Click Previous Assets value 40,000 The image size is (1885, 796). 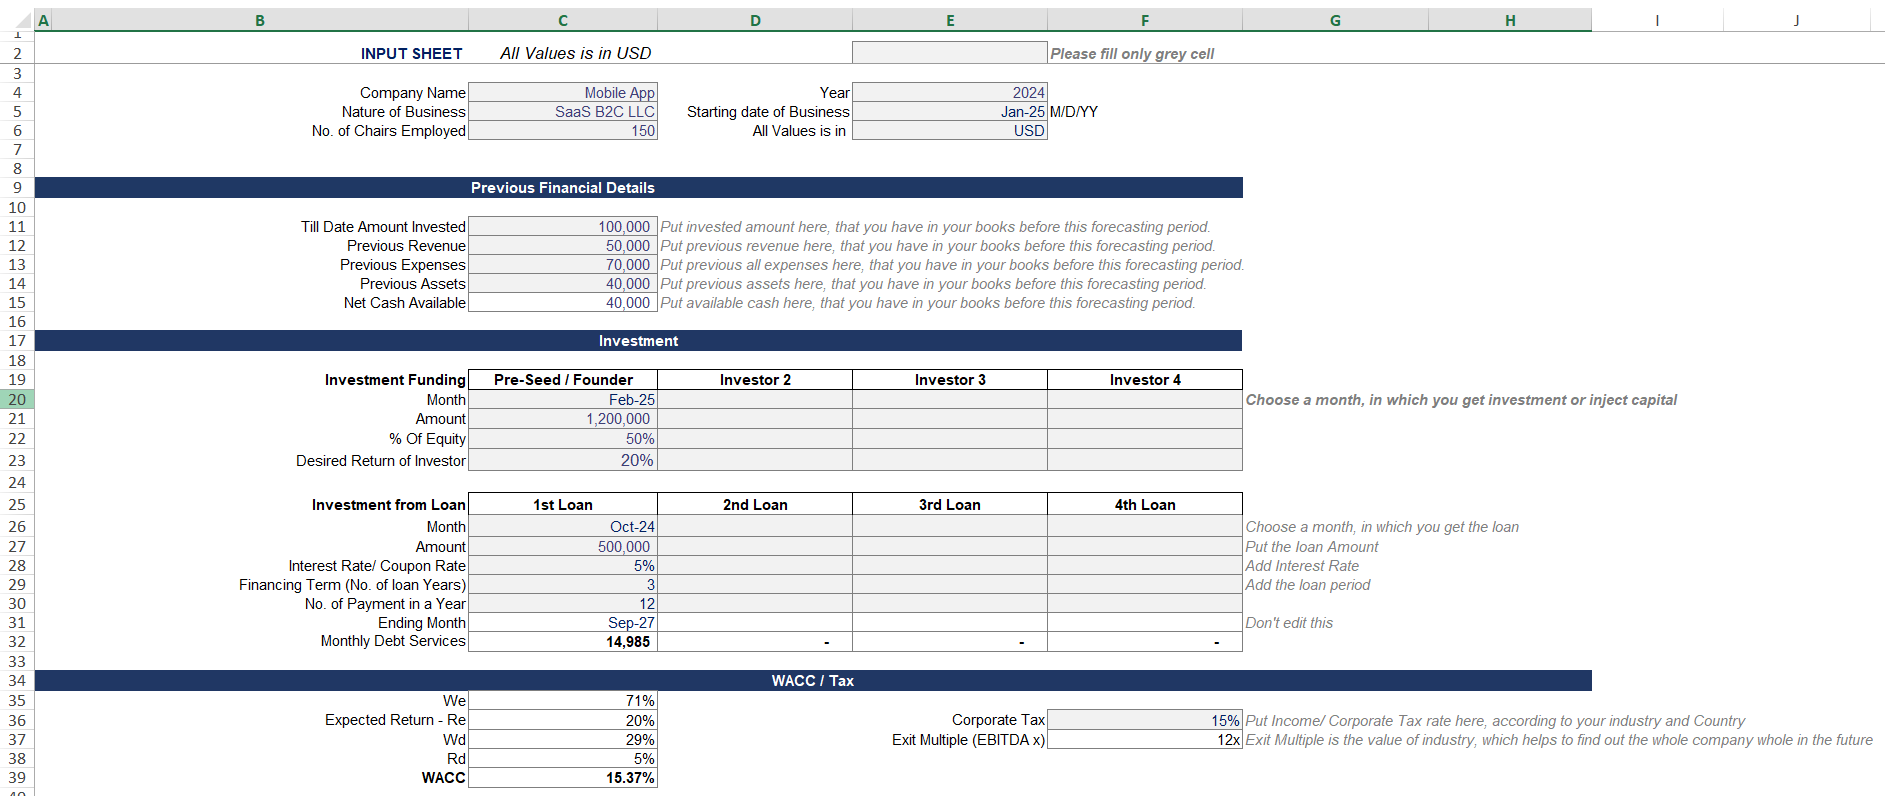[563, 284]
